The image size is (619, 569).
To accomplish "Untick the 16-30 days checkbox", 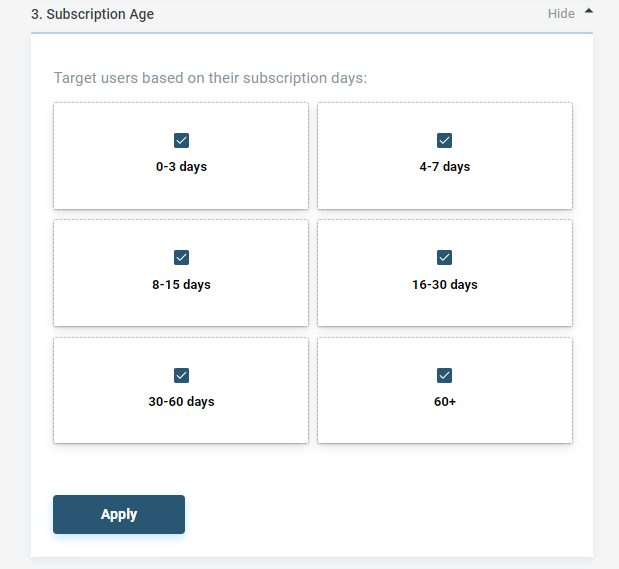I will [x=445, y=257].
